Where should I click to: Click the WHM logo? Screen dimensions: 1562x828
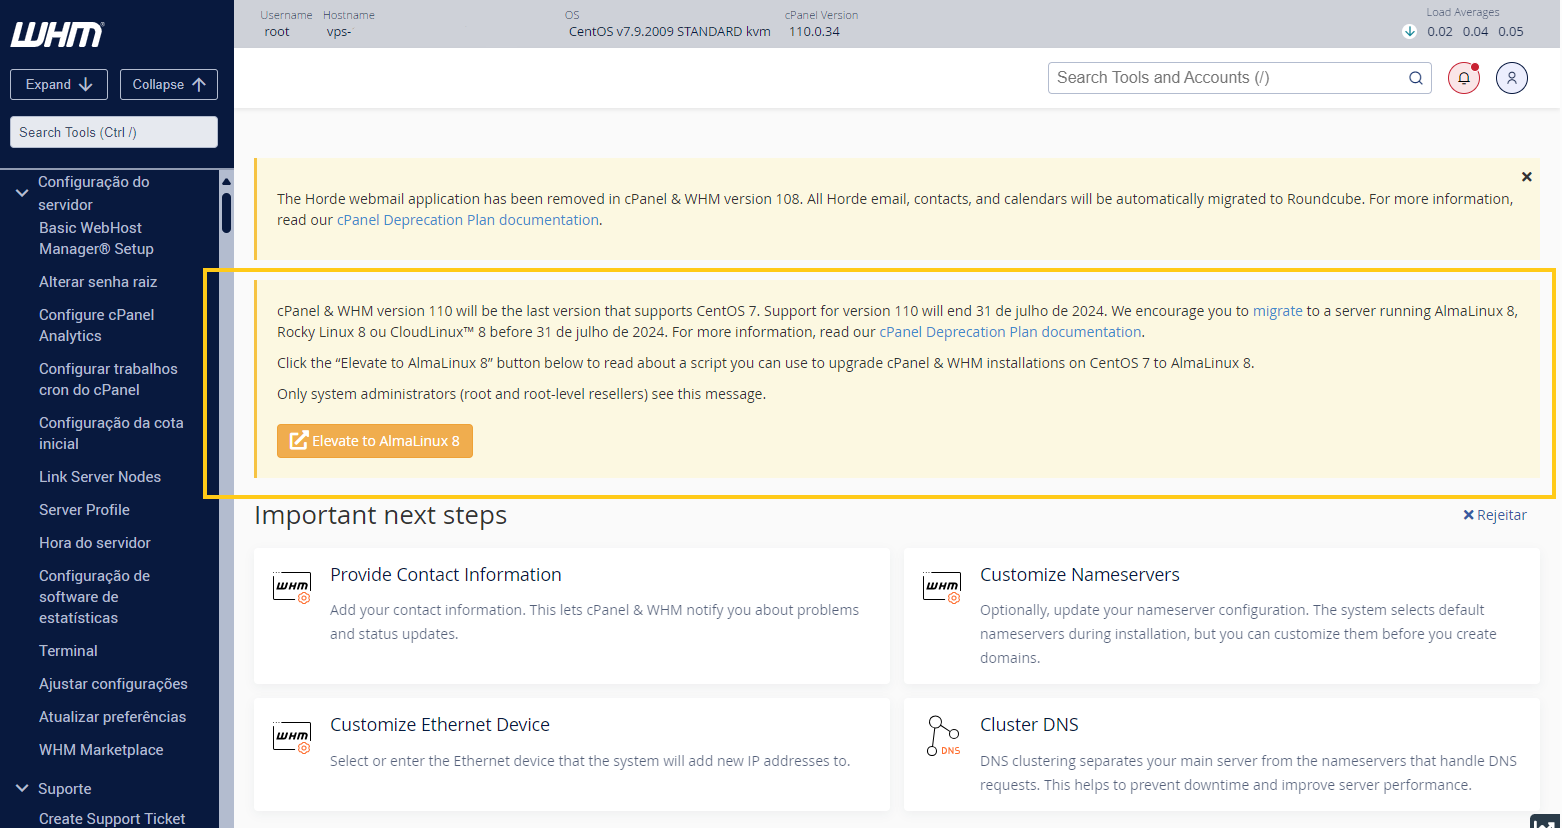(57, 35)
